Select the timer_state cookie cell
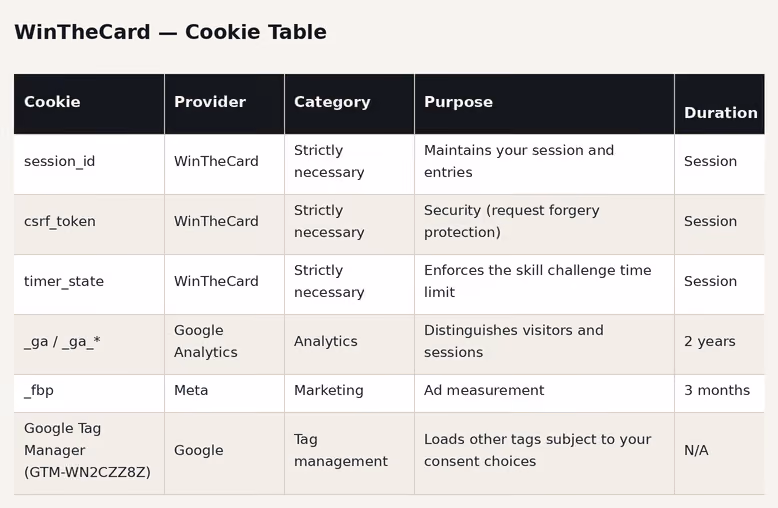Viewport: 778px width, 508px height. pyautogui.click(x=89, y=284)
